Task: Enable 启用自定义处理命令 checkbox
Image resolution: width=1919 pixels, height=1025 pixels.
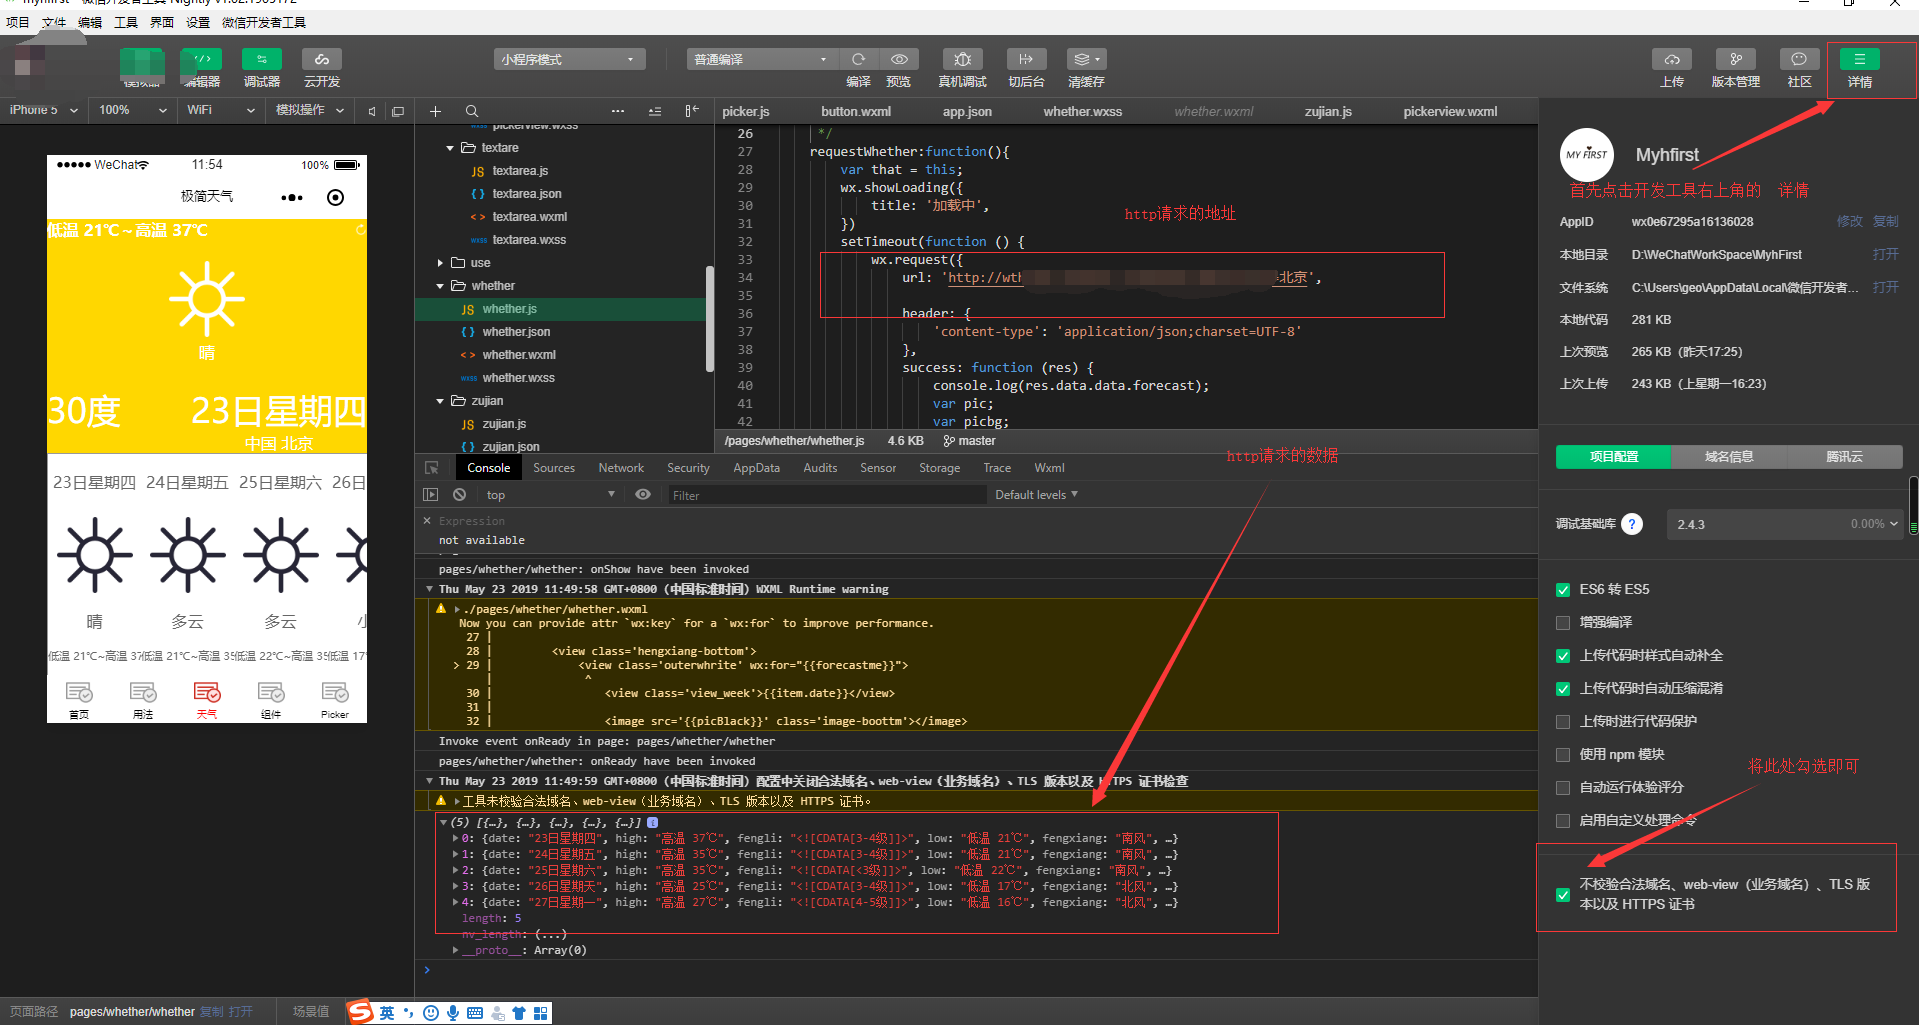Action: coord(1563,821)
